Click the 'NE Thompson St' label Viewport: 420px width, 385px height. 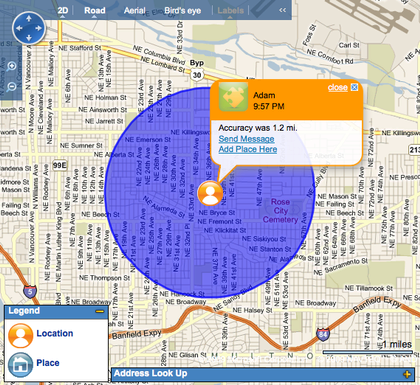(105, 278)
